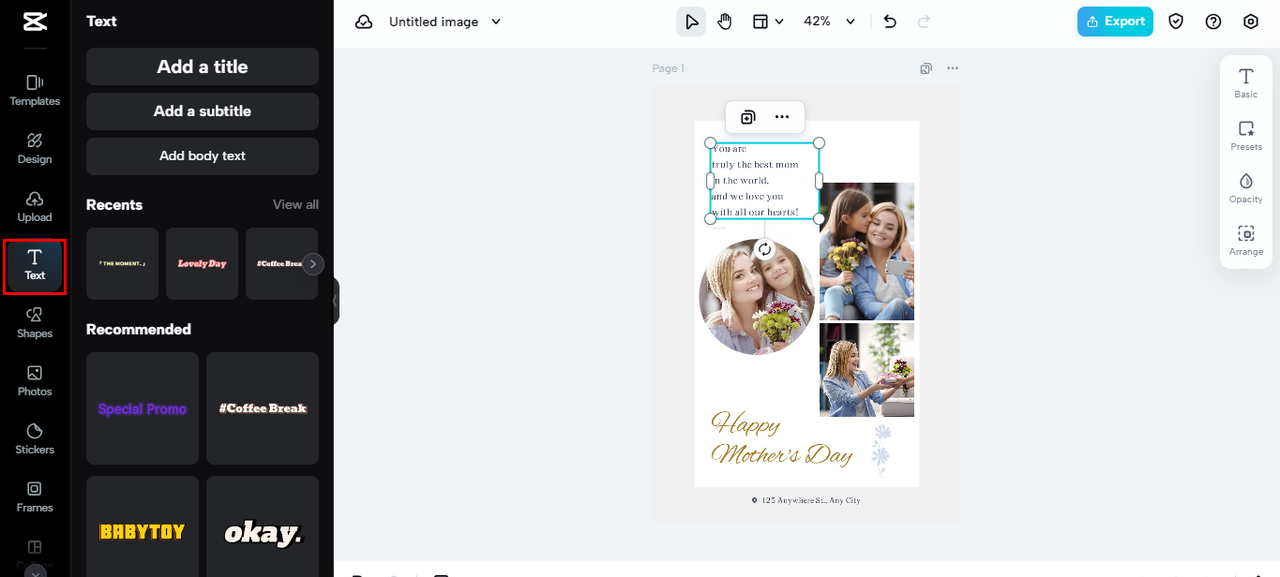
Task: Open text Presets panel
Action: [1246, 135]
